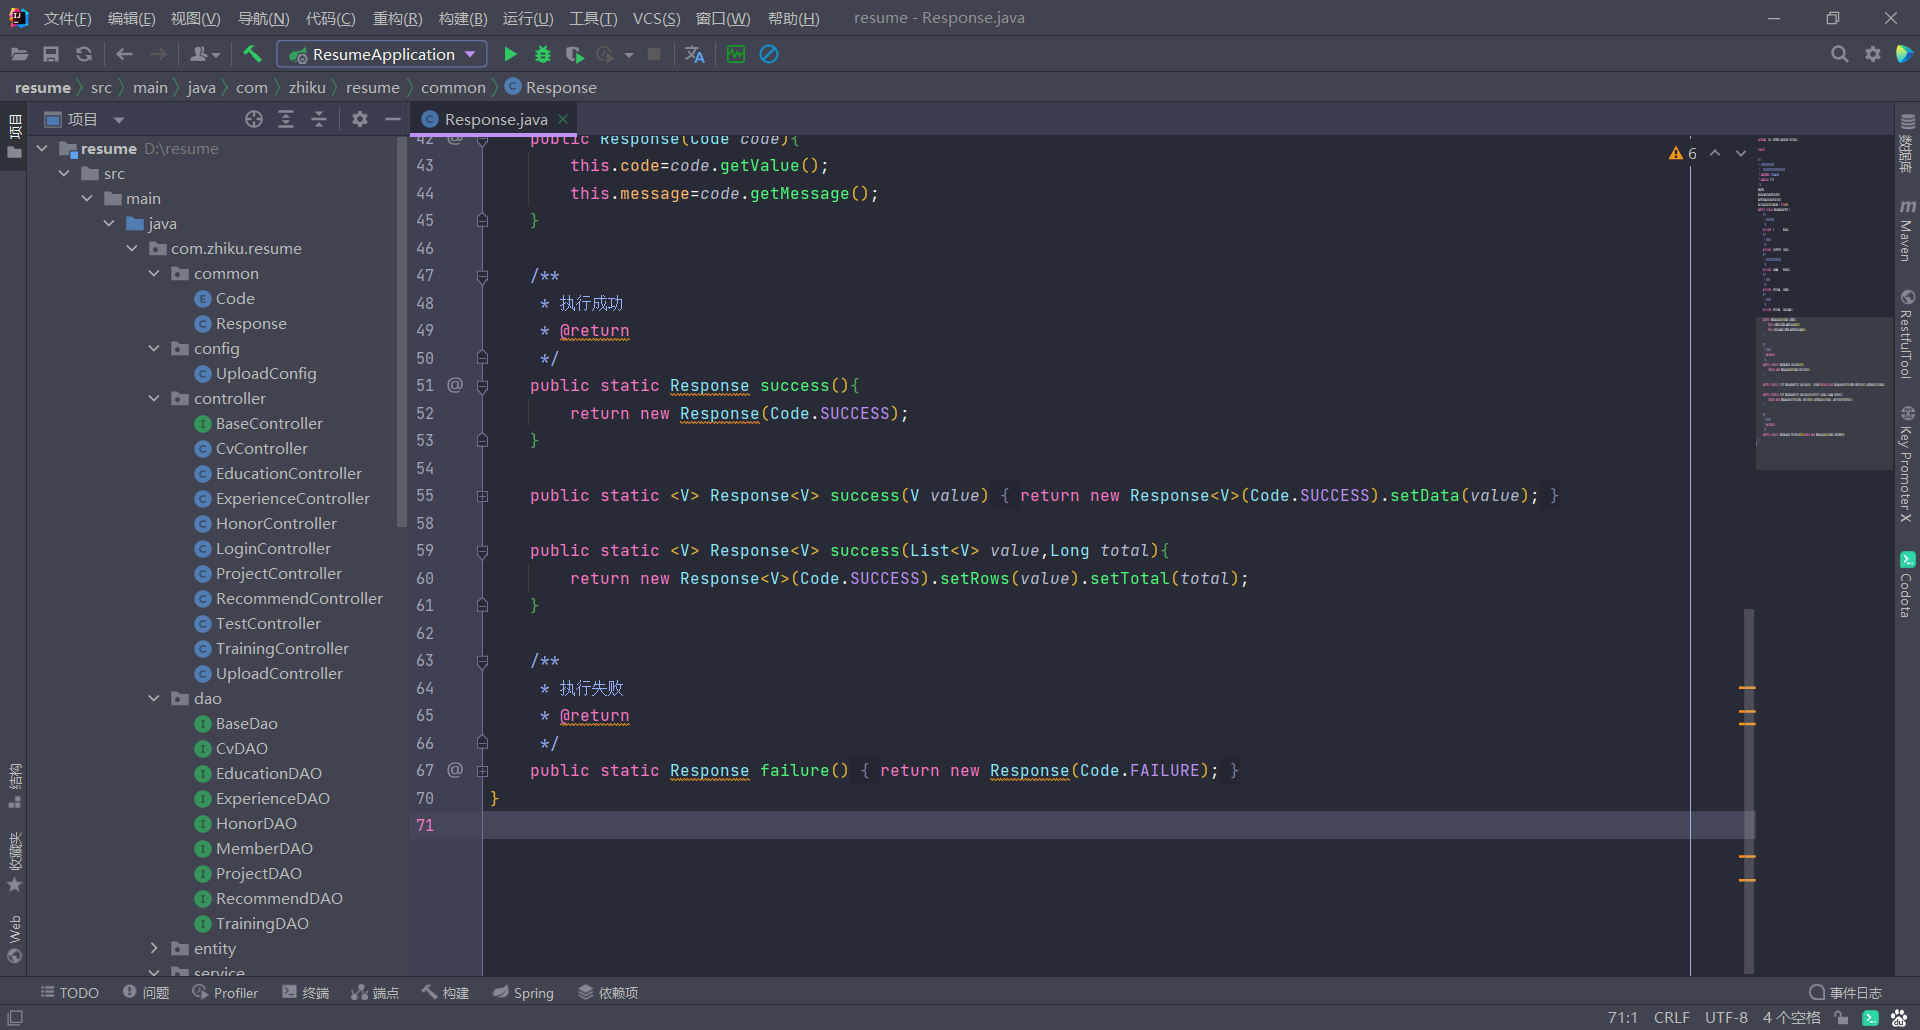The height and width of the screenshot is (1030, 1920).
Task: Toggle read-only lock icon in status bar
Action: tap(1841, 1018)
